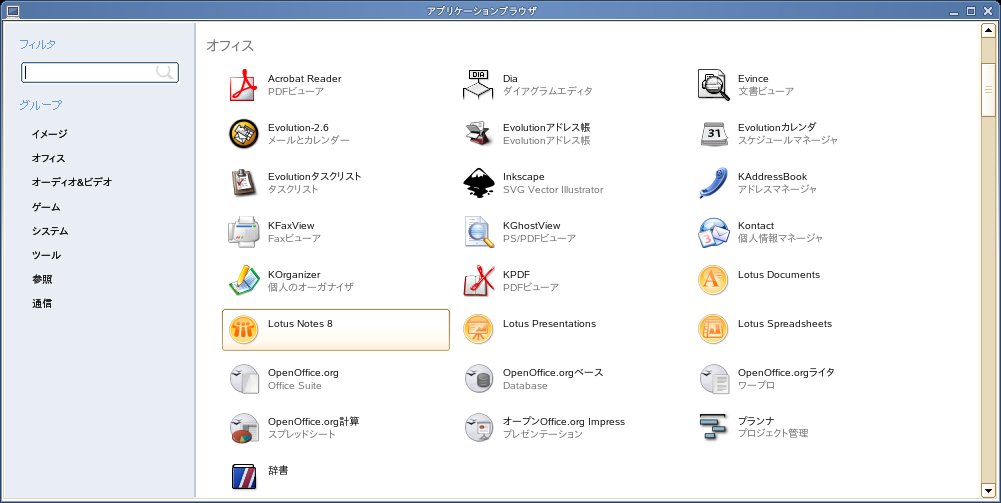Viewport: 1001px width, 503px height.
Task: Click the Lotus Spreadsheets label
Action: (x=785, y=324)
